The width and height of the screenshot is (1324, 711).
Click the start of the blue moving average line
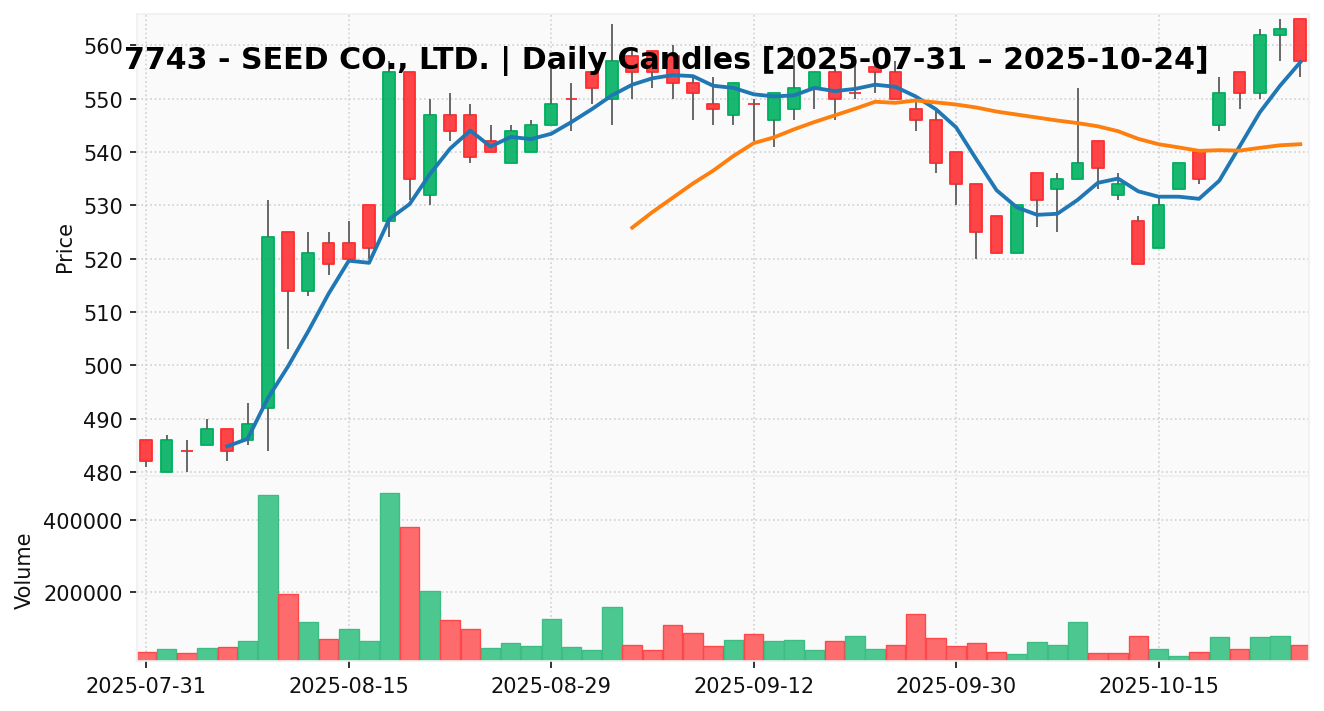pos(227,446)
